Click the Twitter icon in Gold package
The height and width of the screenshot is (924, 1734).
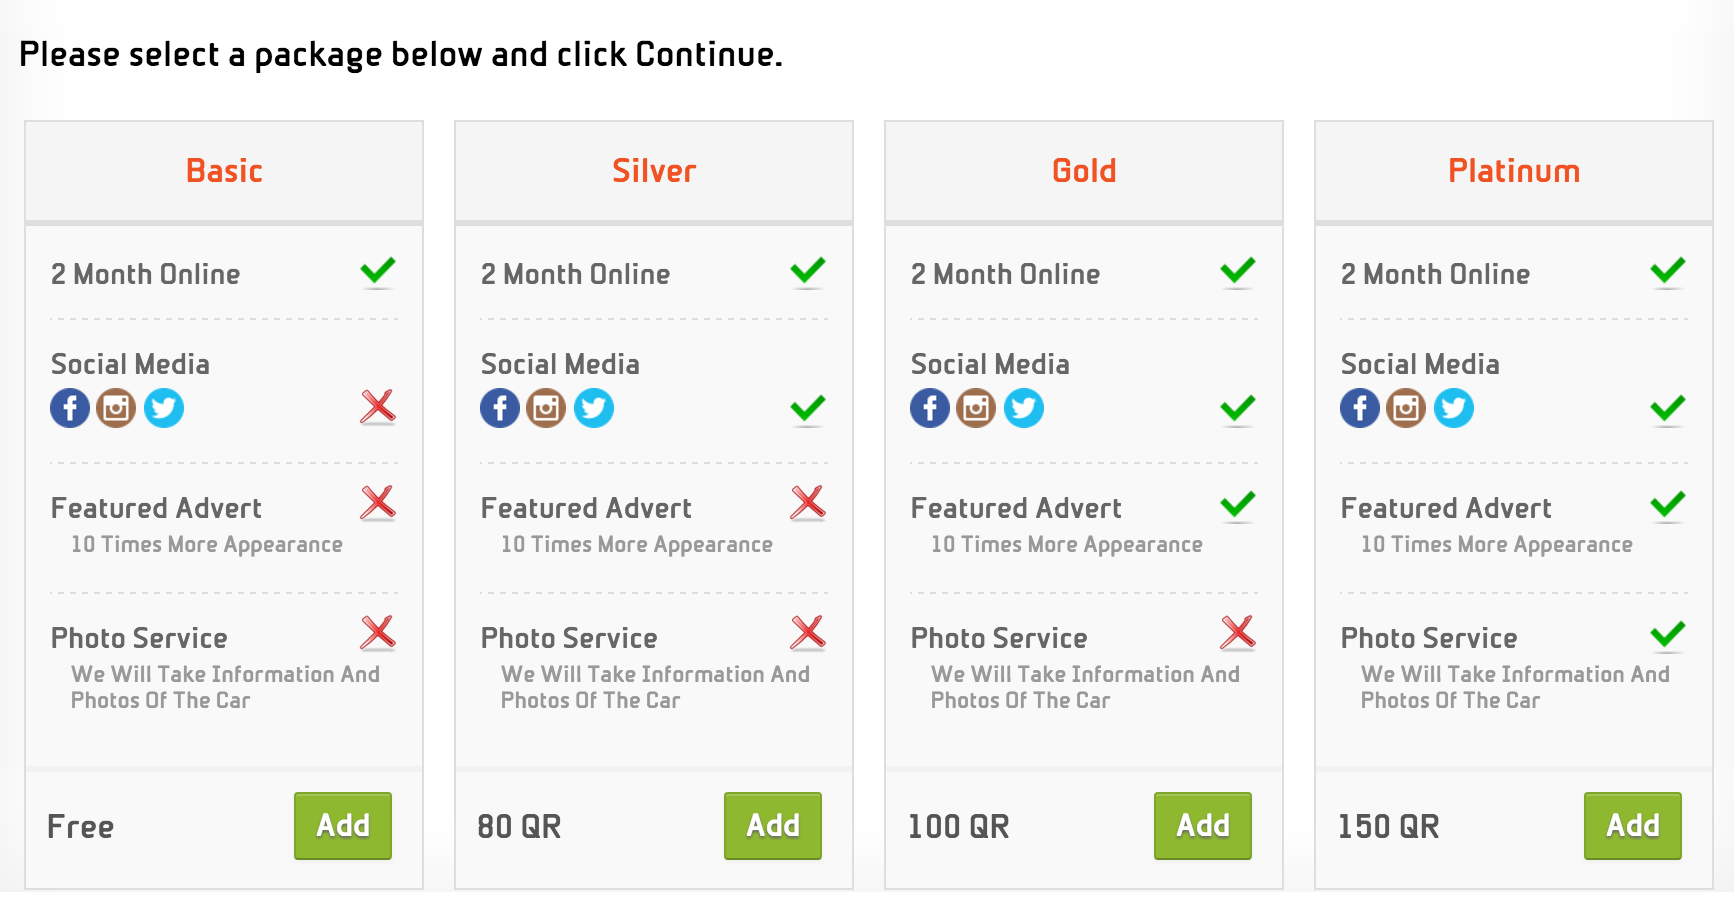1024,408
